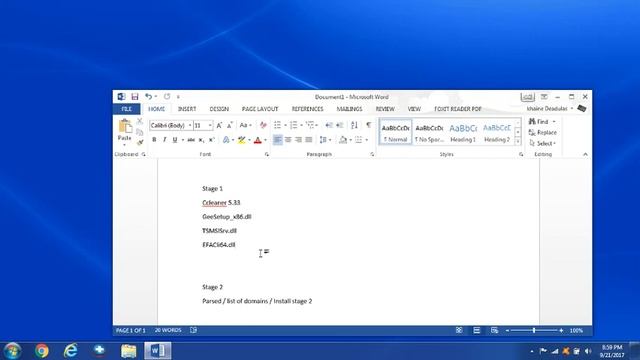Open line spacing options
The width and height of the screenshot is (640, 360).
(325, 140)
